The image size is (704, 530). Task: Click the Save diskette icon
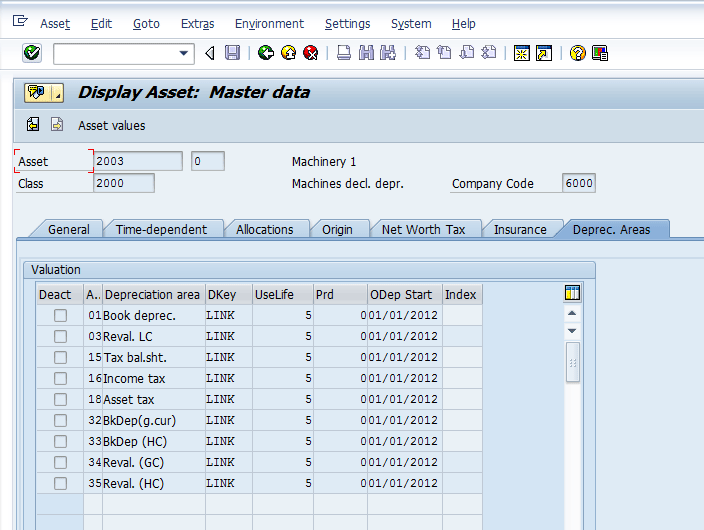click(232, 53)
